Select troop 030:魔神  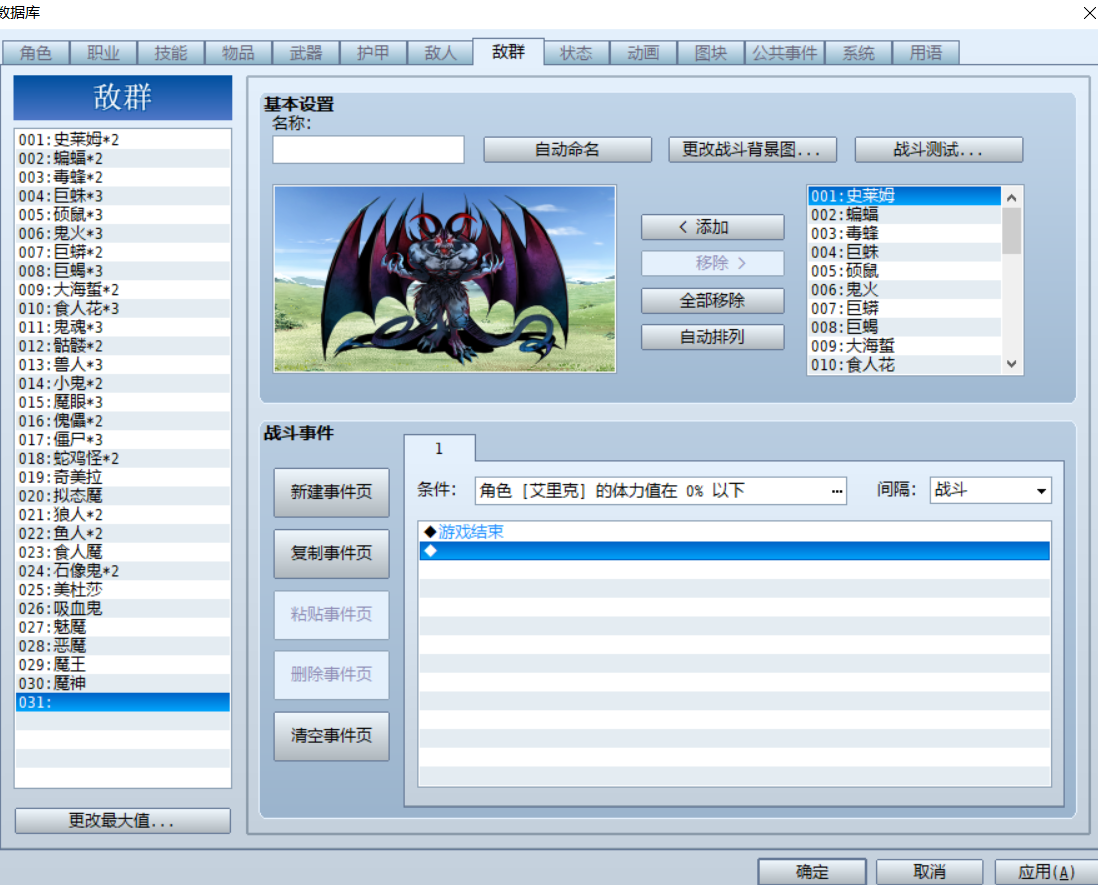(123, 683)
